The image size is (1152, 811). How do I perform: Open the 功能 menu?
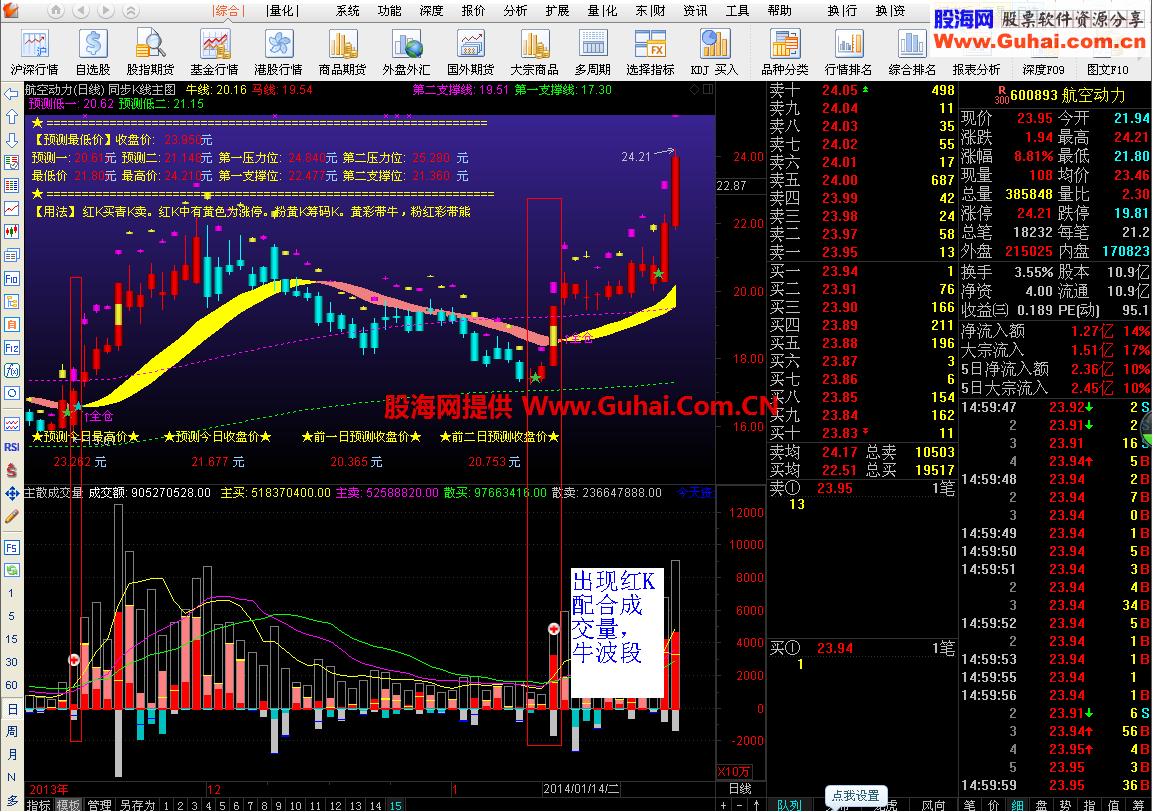[389, 10]
